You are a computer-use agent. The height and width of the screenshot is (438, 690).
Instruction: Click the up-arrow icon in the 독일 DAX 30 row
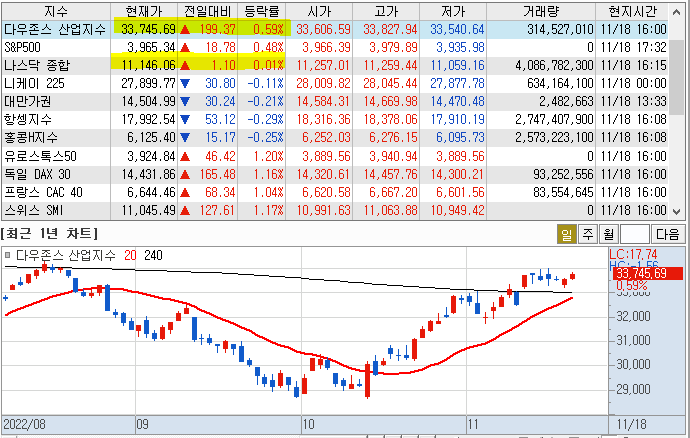tap(185, 175)
